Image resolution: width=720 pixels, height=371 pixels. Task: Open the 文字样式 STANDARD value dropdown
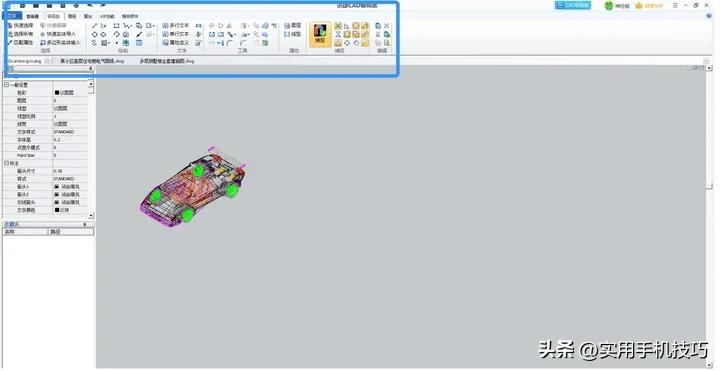click(70, 132)
